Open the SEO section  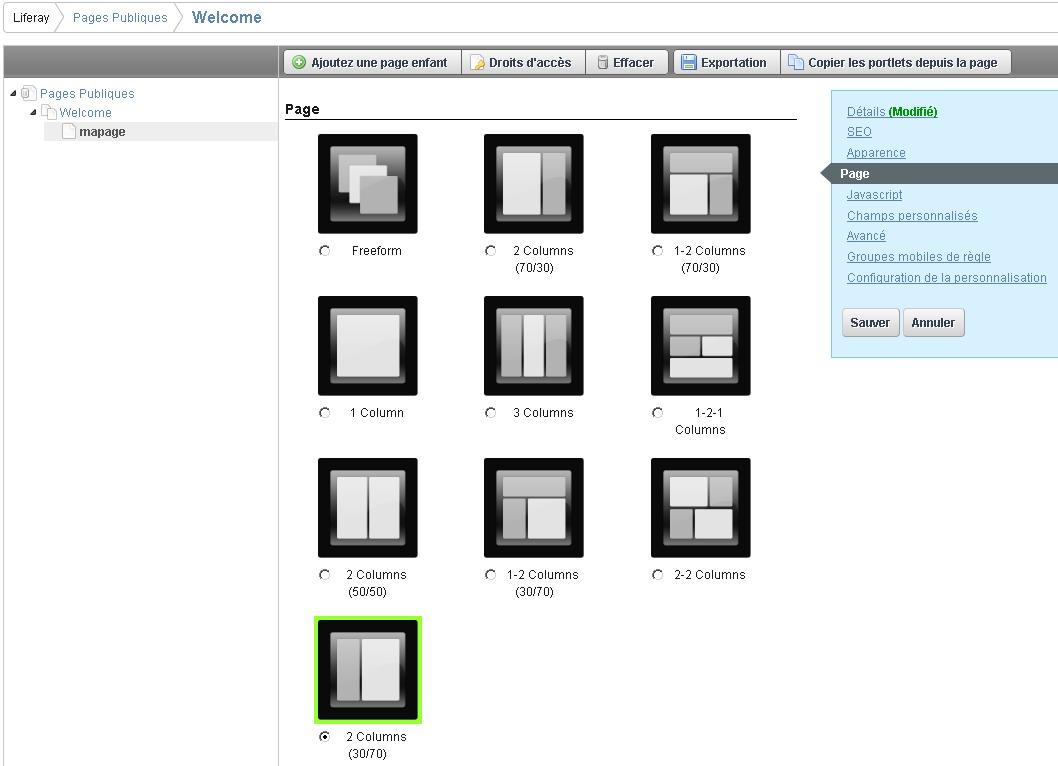coord(859,132)
